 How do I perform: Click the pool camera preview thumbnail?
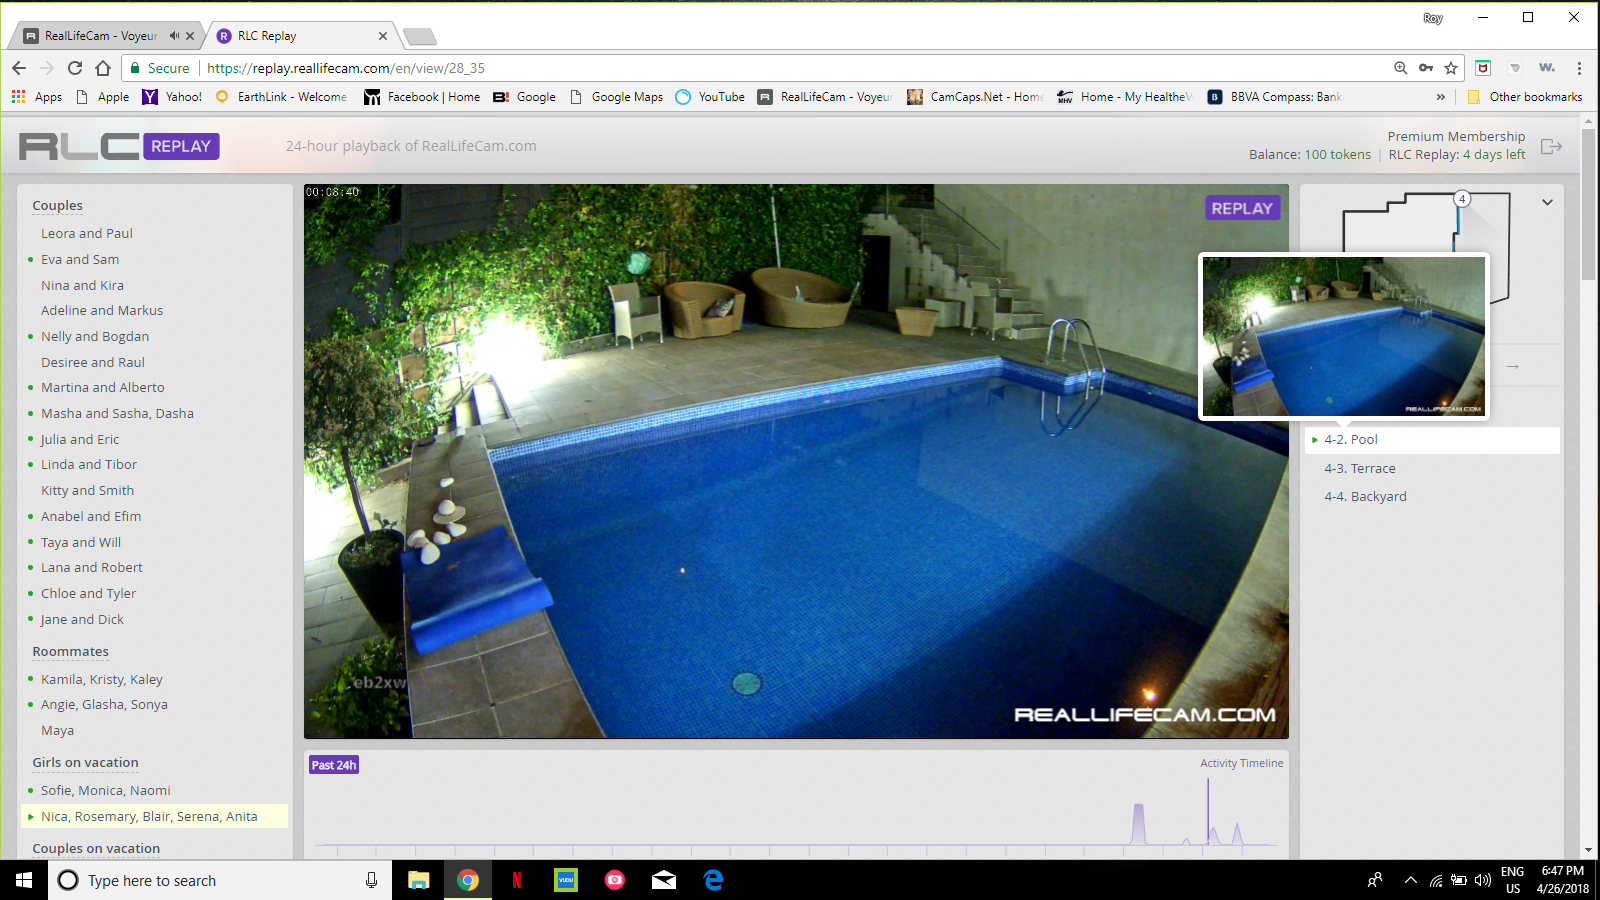click(x=1344, y=336)
